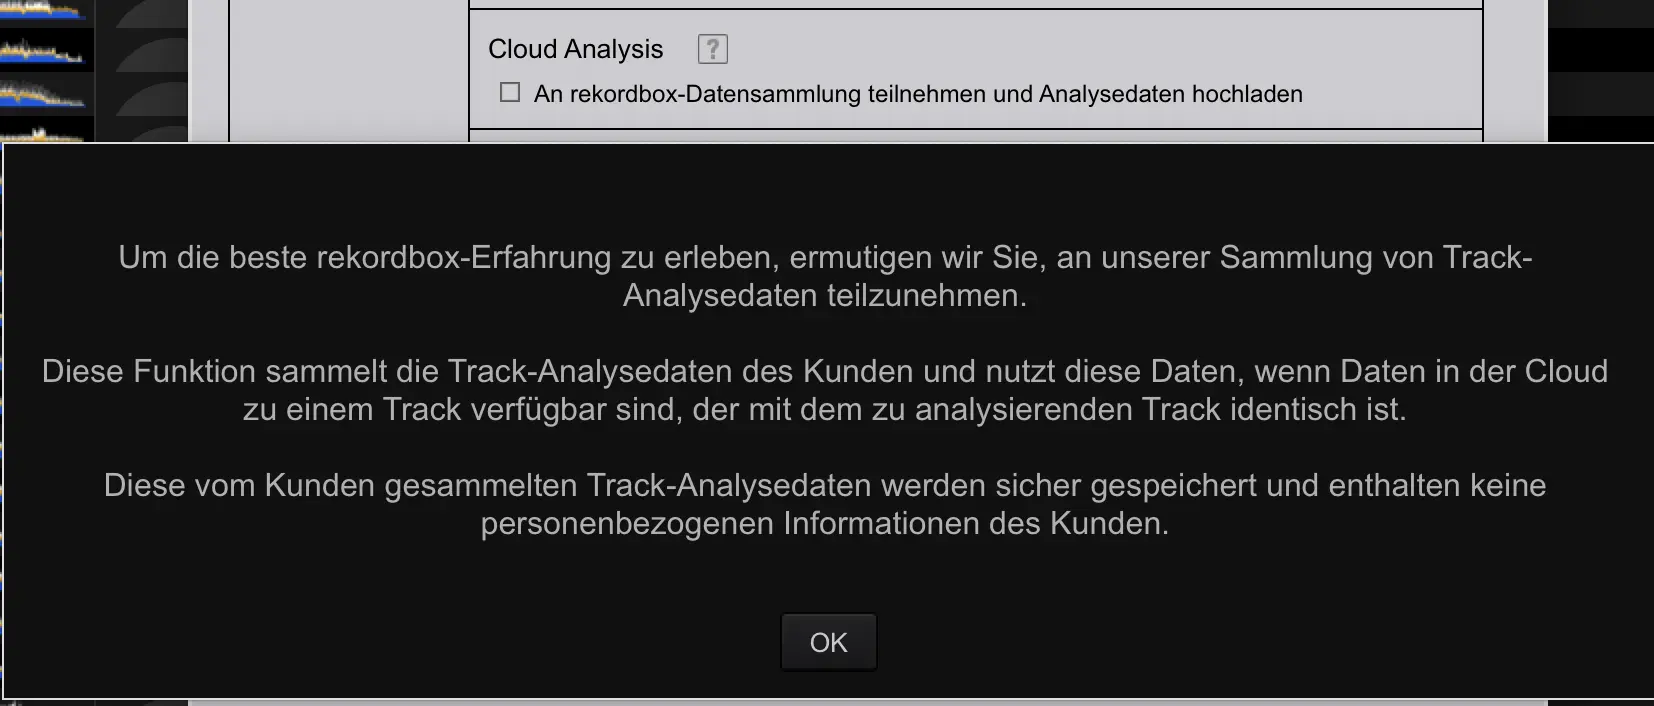The height and width of the screenshot is (706, 1654).
Task: Open details under Cloud Analysis header
Action: click(x=575, y=48)
